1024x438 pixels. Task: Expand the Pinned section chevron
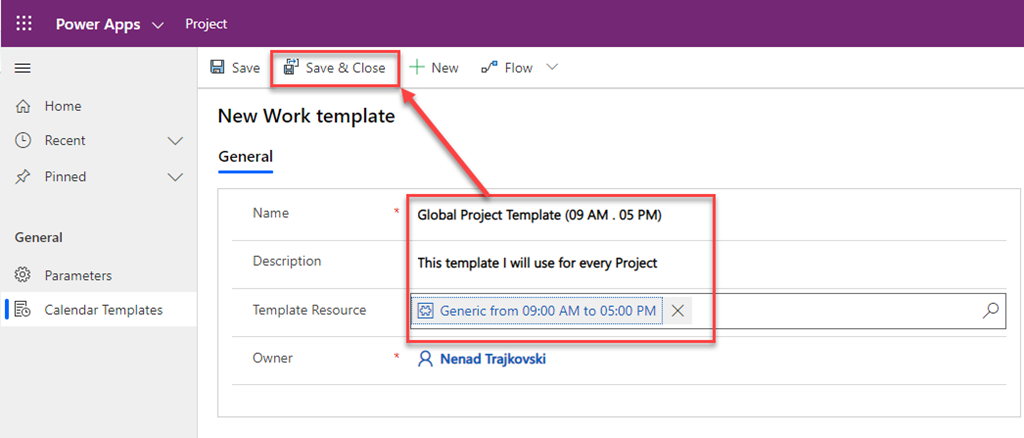[175, 177]
